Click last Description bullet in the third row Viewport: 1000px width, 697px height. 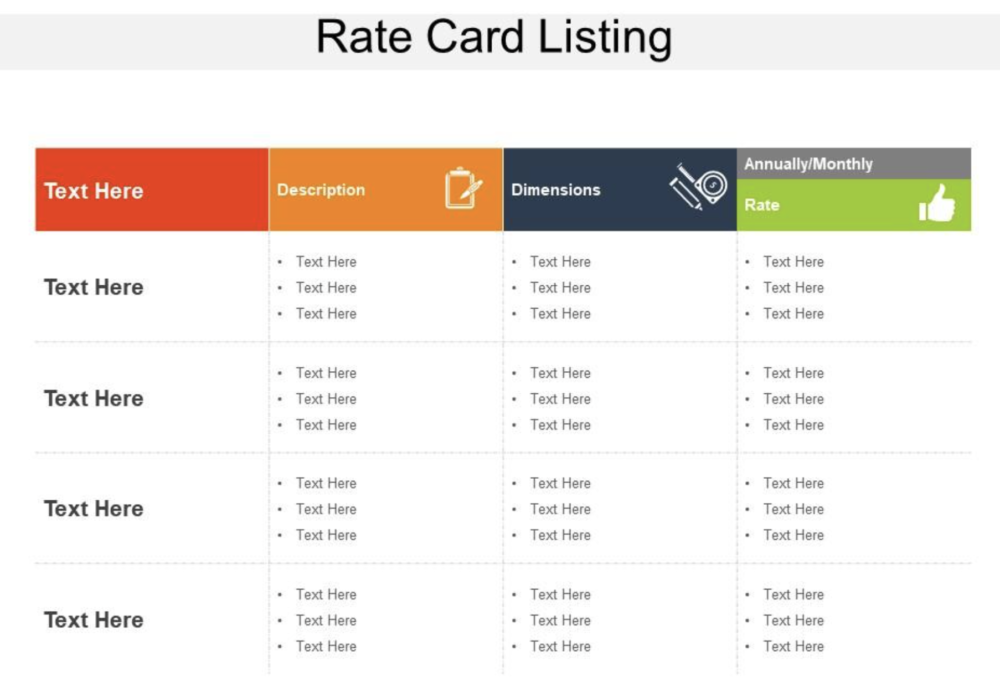point(326,535)
